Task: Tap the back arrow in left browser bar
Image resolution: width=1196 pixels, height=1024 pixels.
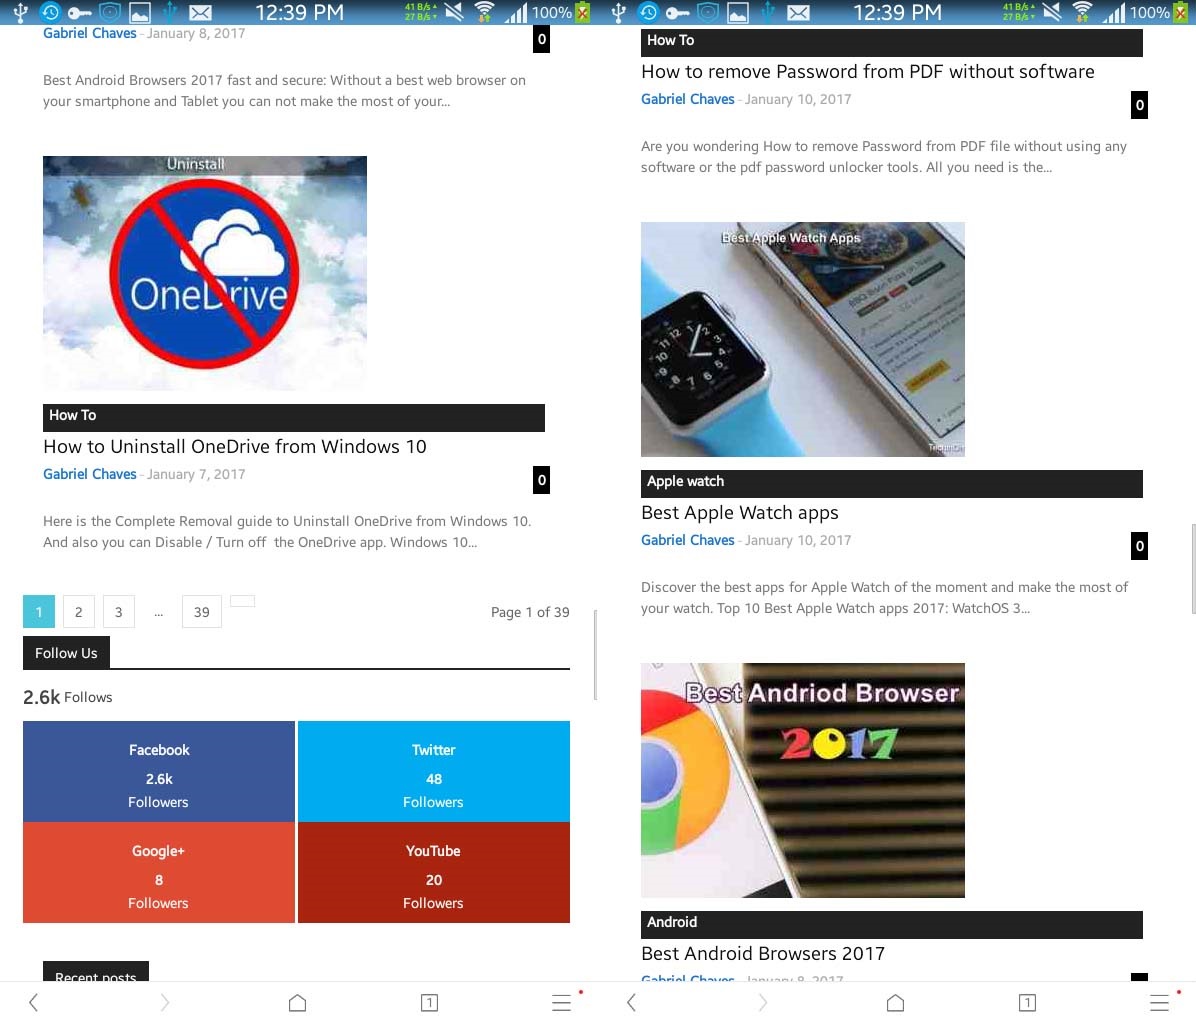Action: [x=33, y=1002]
